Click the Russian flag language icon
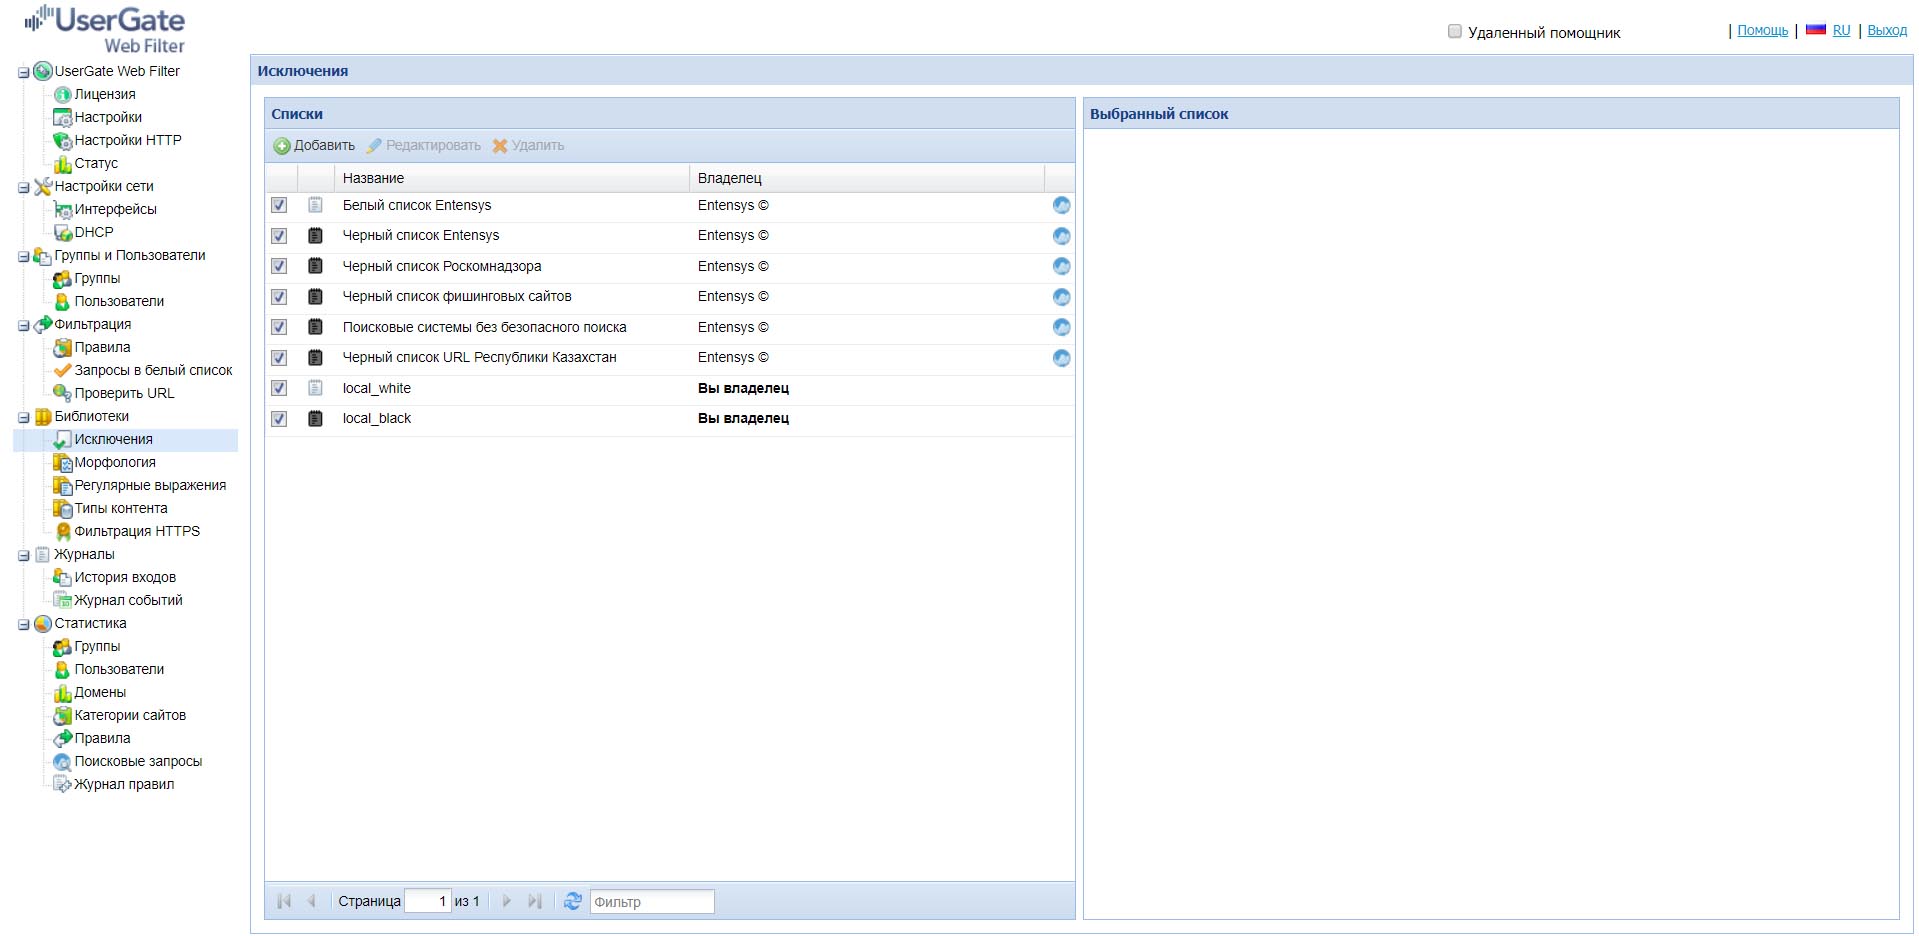 click(1816, 30)
